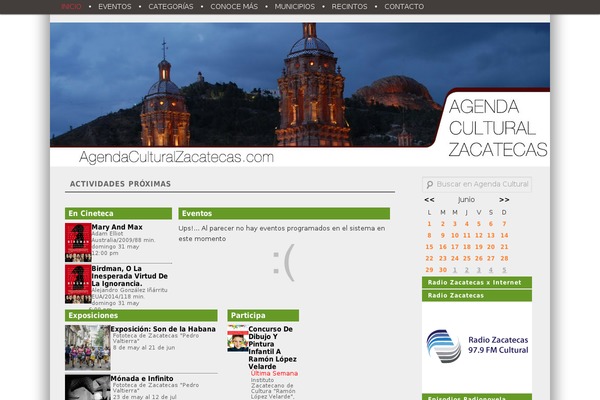Click AgendaCulturalZacatecas.com banner text
This screenshot has width=600, height=400.
point(176,157)
